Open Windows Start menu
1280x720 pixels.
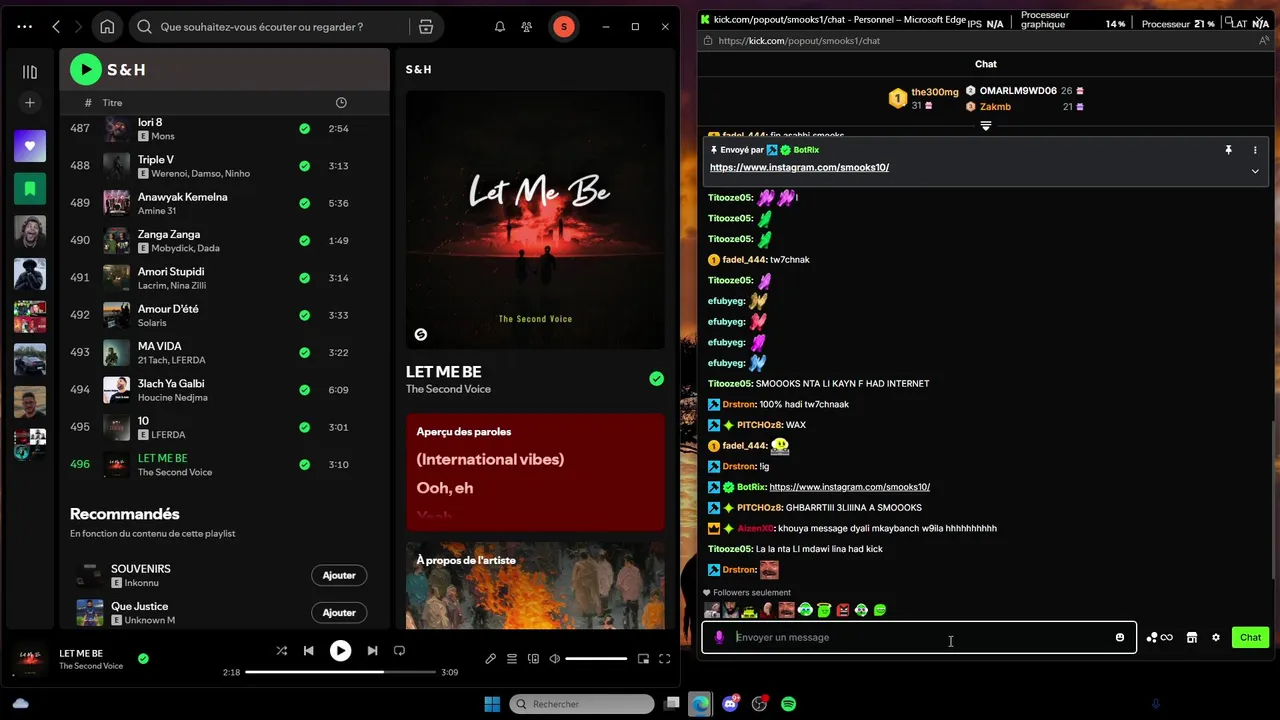492,704
